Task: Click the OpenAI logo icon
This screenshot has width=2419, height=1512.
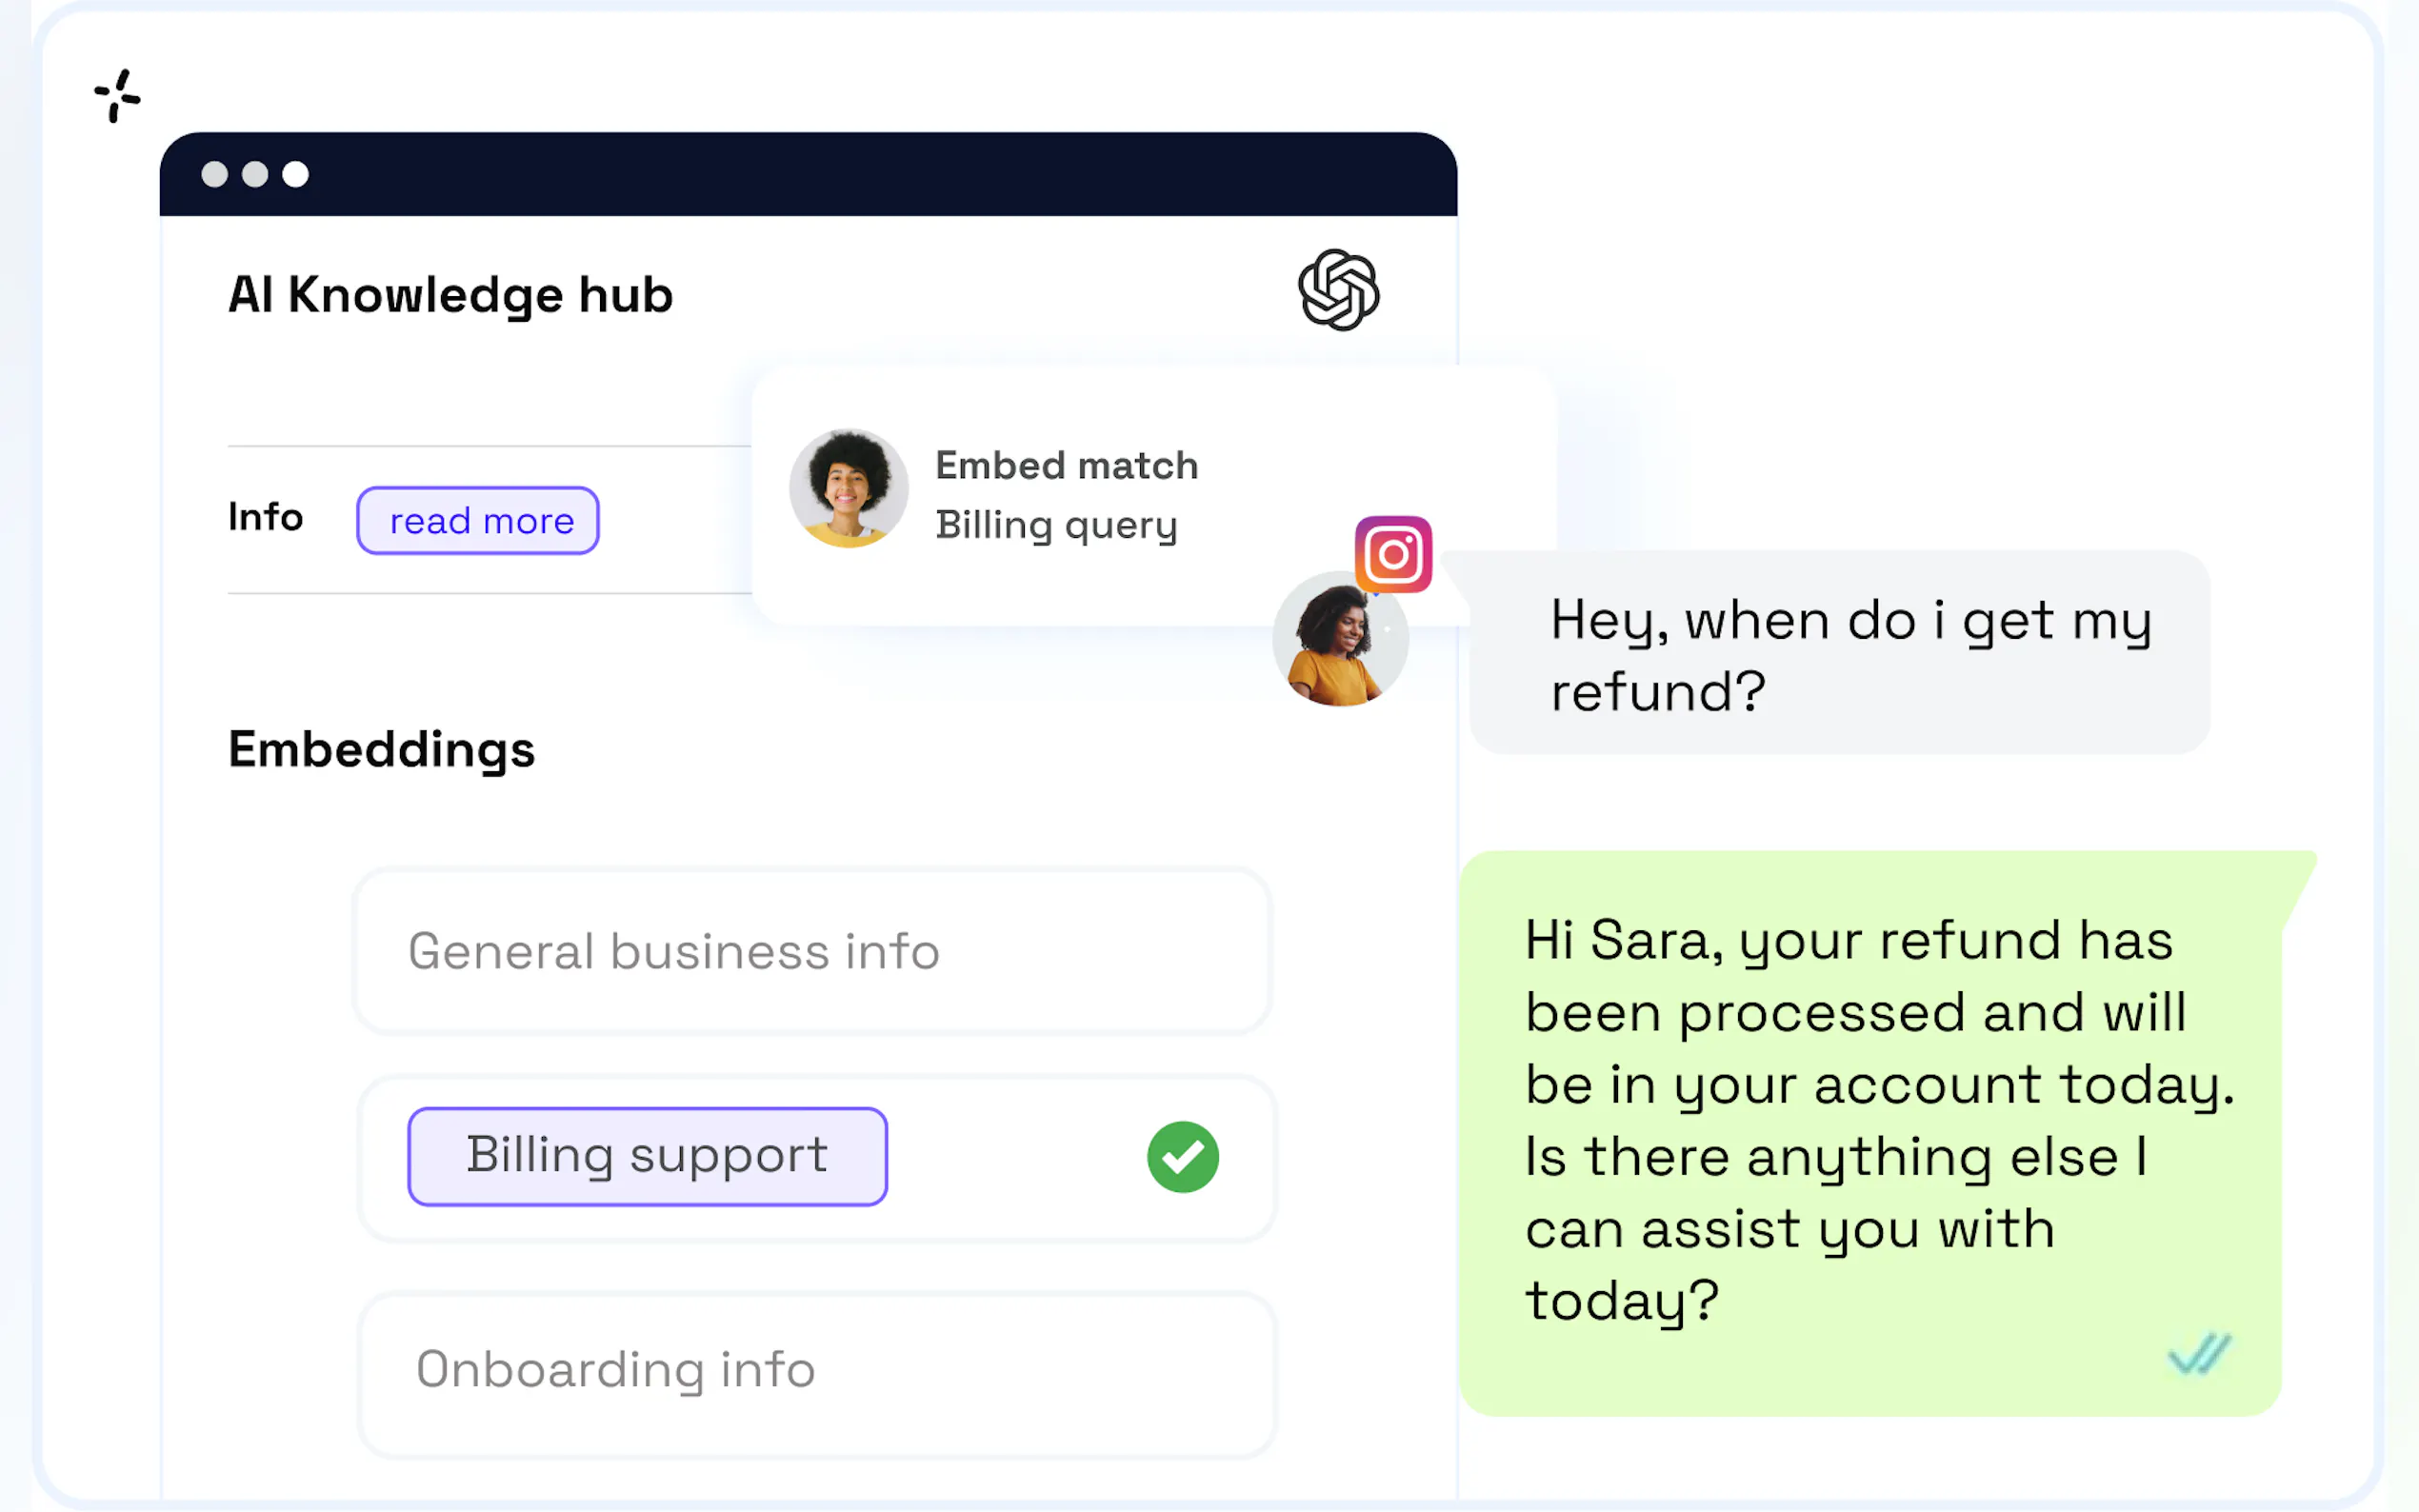Action: coord(1338,290)
